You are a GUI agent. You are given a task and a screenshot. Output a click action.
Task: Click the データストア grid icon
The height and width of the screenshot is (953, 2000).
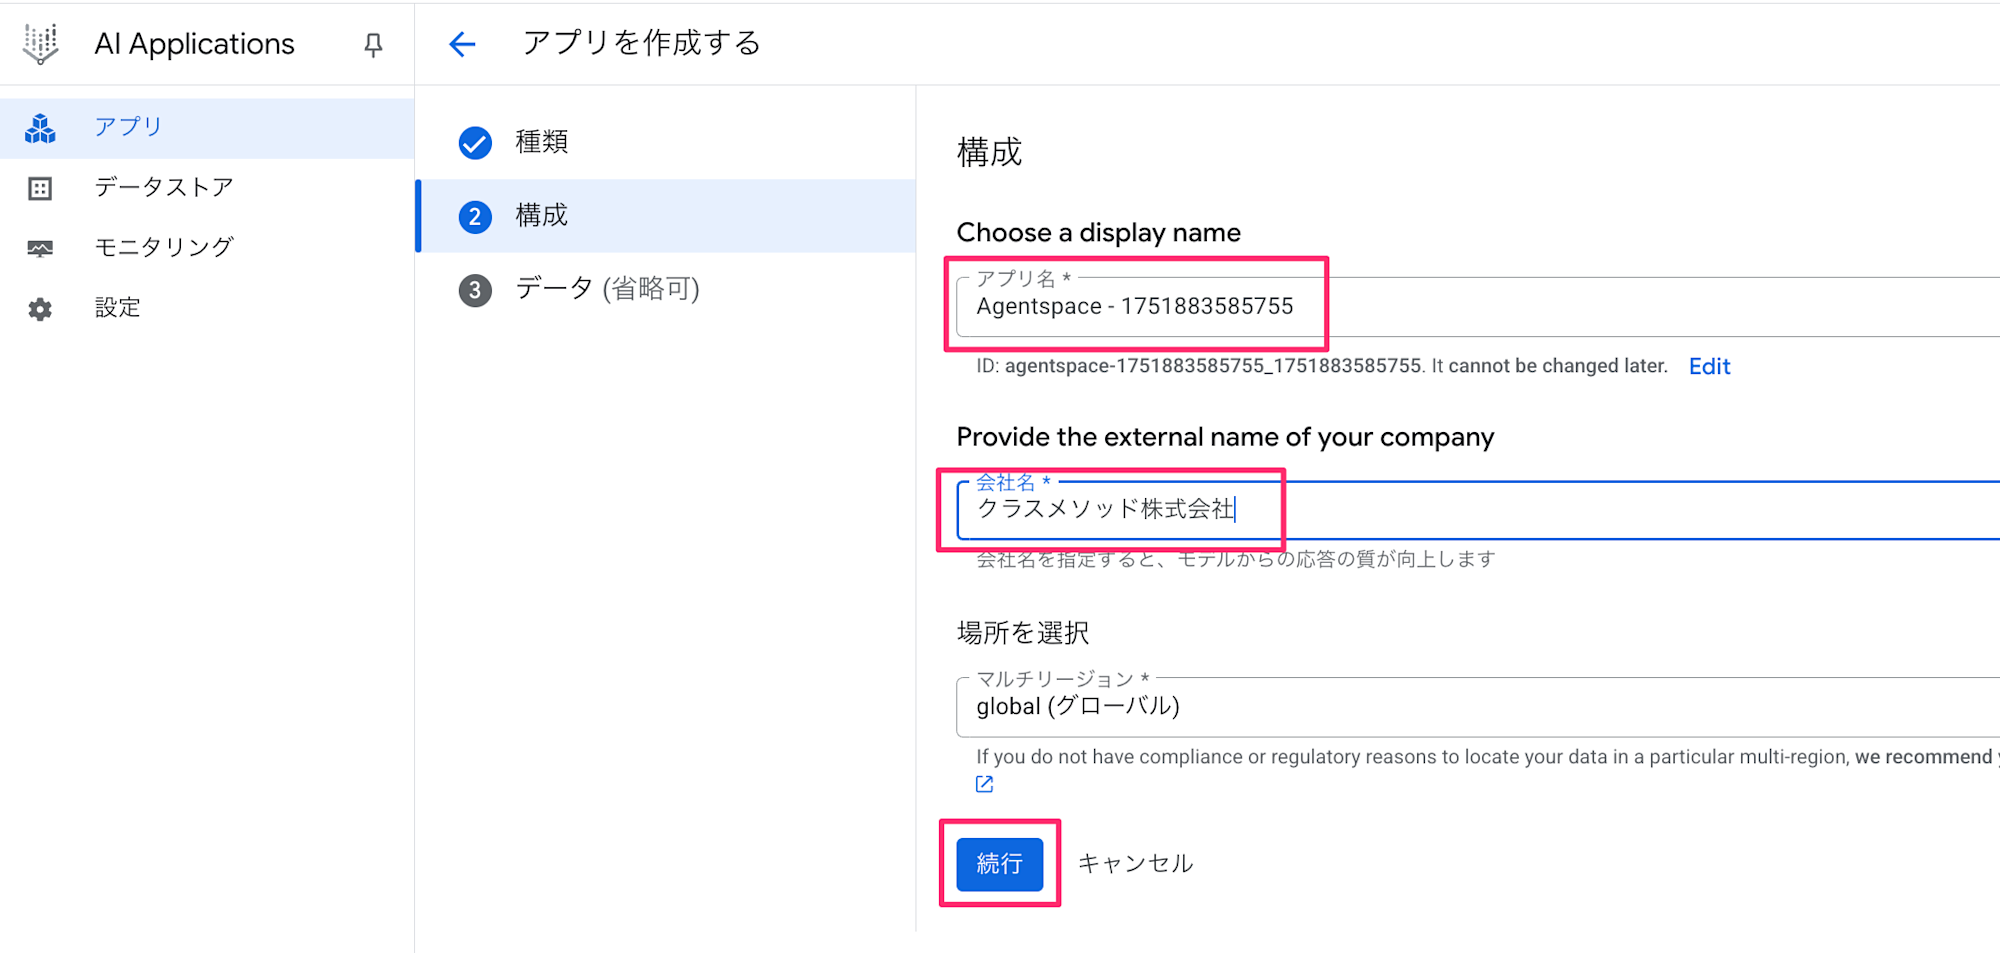tap(40, 188)
